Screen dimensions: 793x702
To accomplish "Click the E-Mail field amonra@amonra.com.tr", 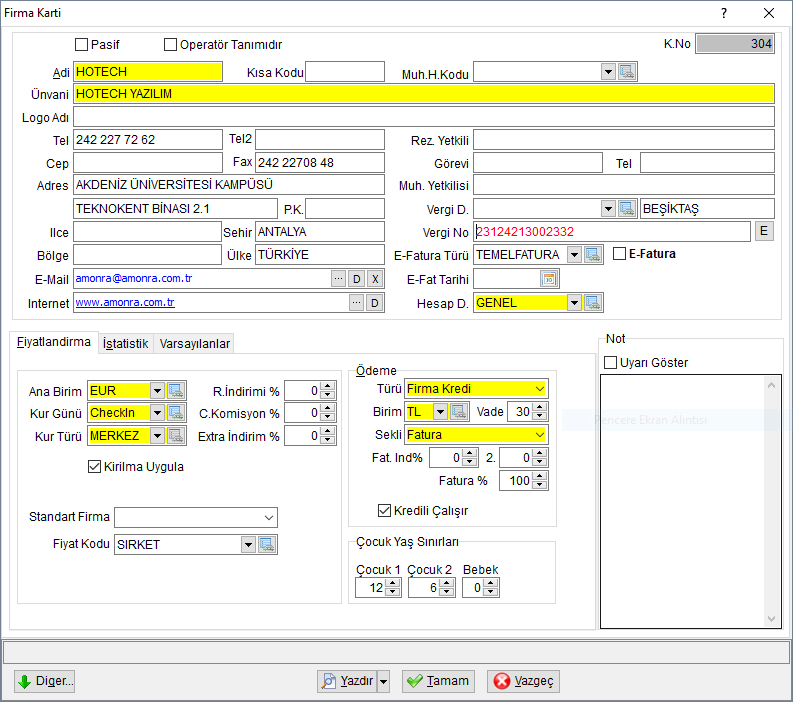I will (202, 279).
